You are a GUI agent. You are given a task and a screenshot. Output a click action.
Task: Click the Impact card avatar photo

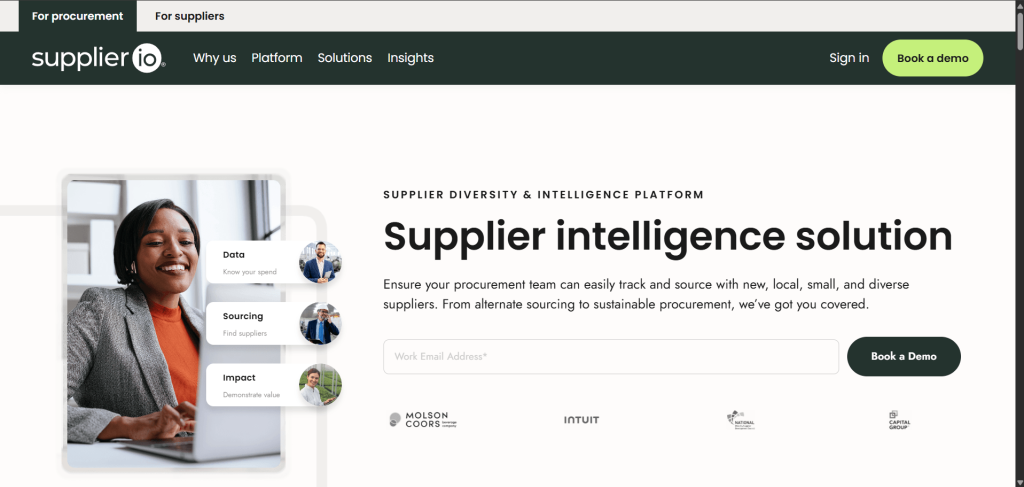click(320, 385)
